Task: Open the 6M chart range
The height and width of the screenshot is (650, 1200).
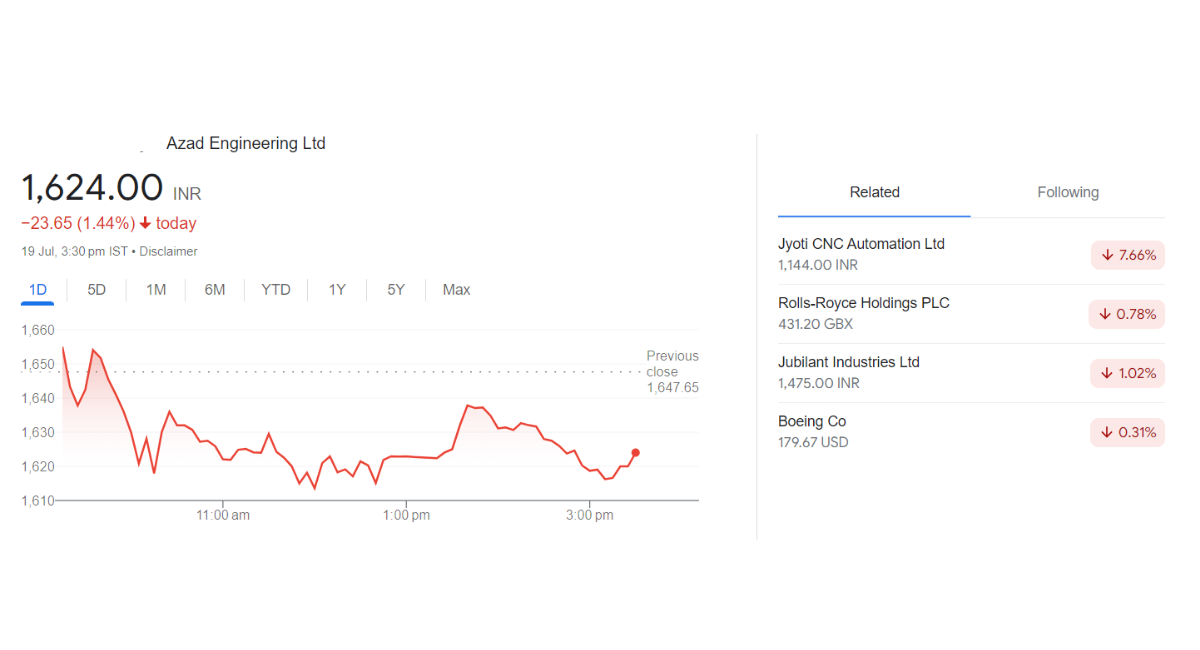Action: point(215,290)
